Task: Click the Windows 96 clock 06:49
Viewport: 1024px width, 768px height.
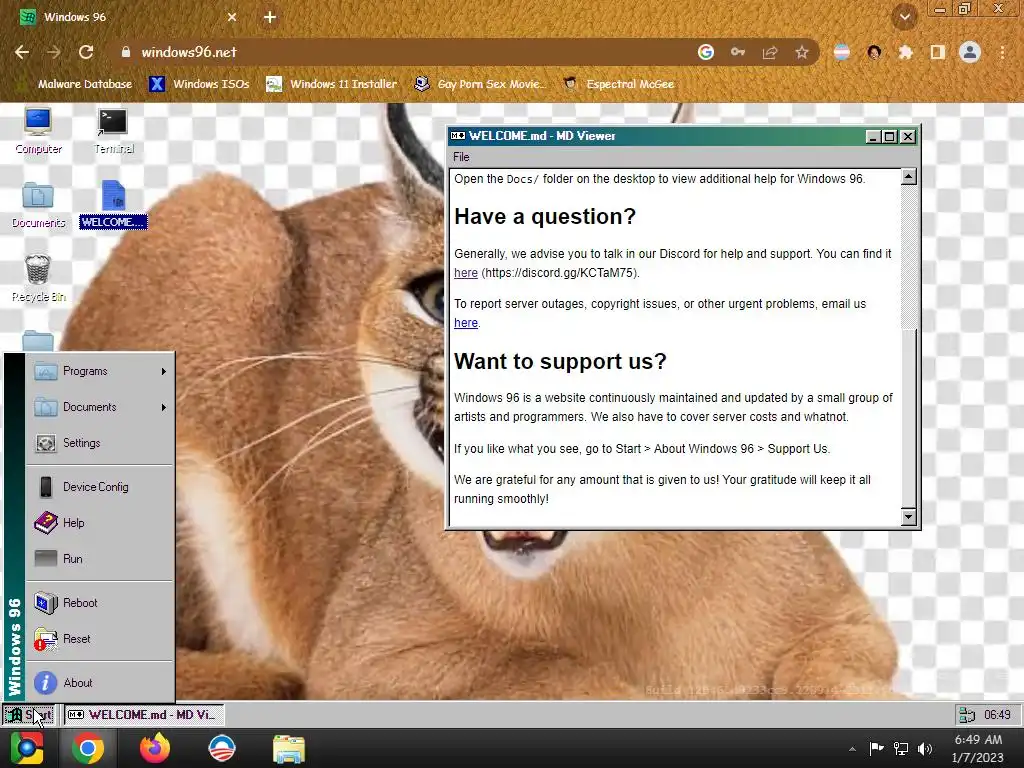Action: 997,714
